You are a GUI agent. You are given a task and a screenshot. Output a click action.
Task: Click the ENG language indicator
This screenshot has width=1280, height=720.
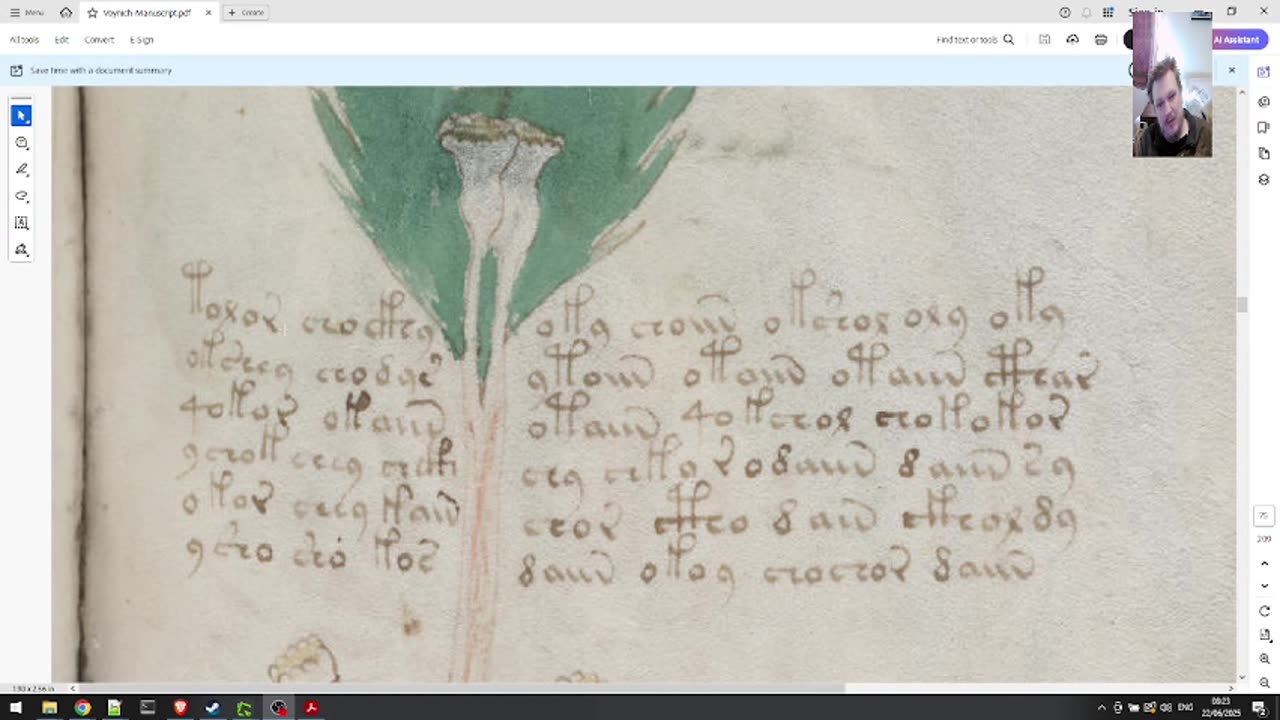tap(1186, 708)
